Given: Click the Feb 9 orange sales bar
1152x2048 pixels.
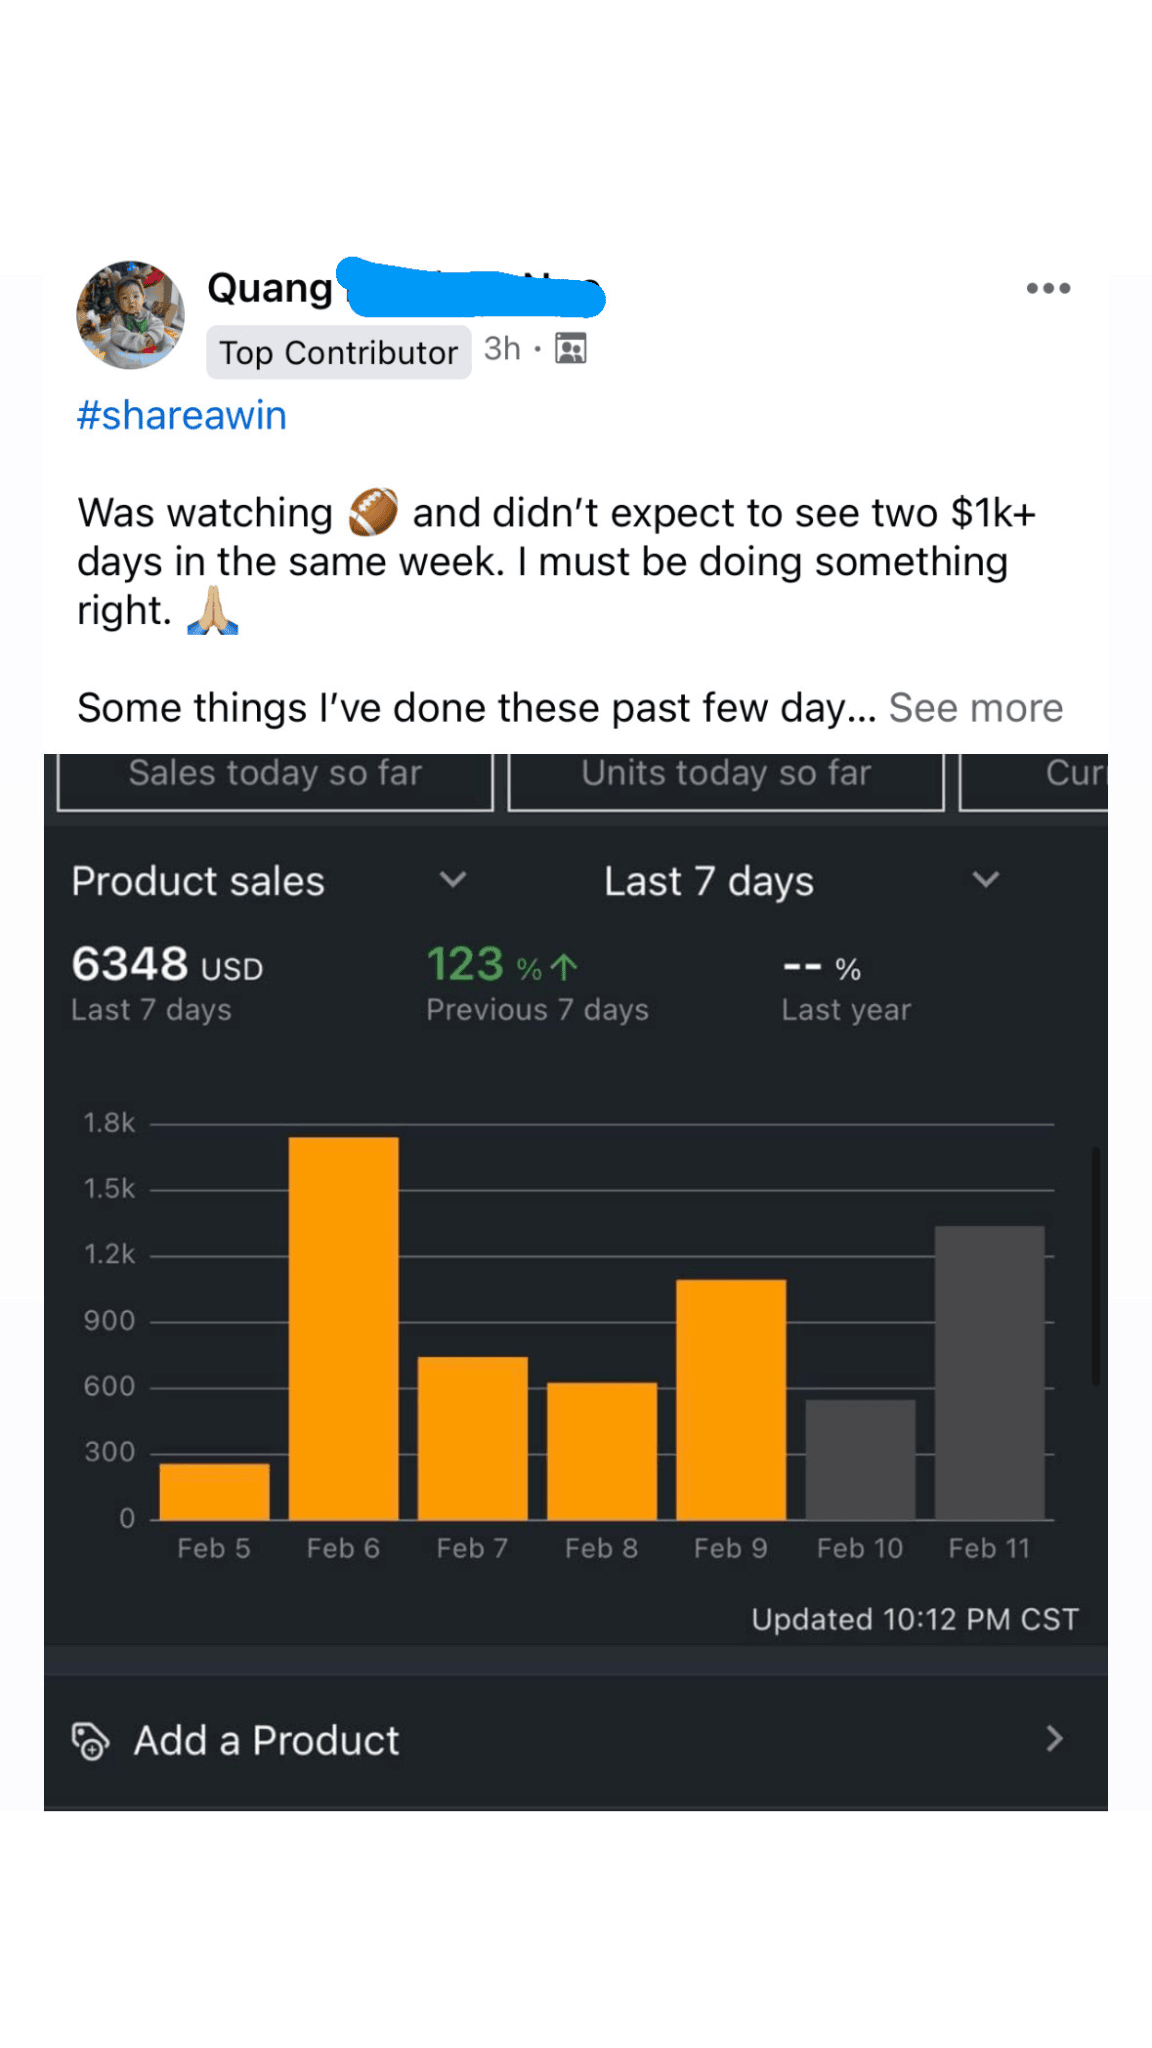Looking at the screenshot, I should (x=731, y=1399).
